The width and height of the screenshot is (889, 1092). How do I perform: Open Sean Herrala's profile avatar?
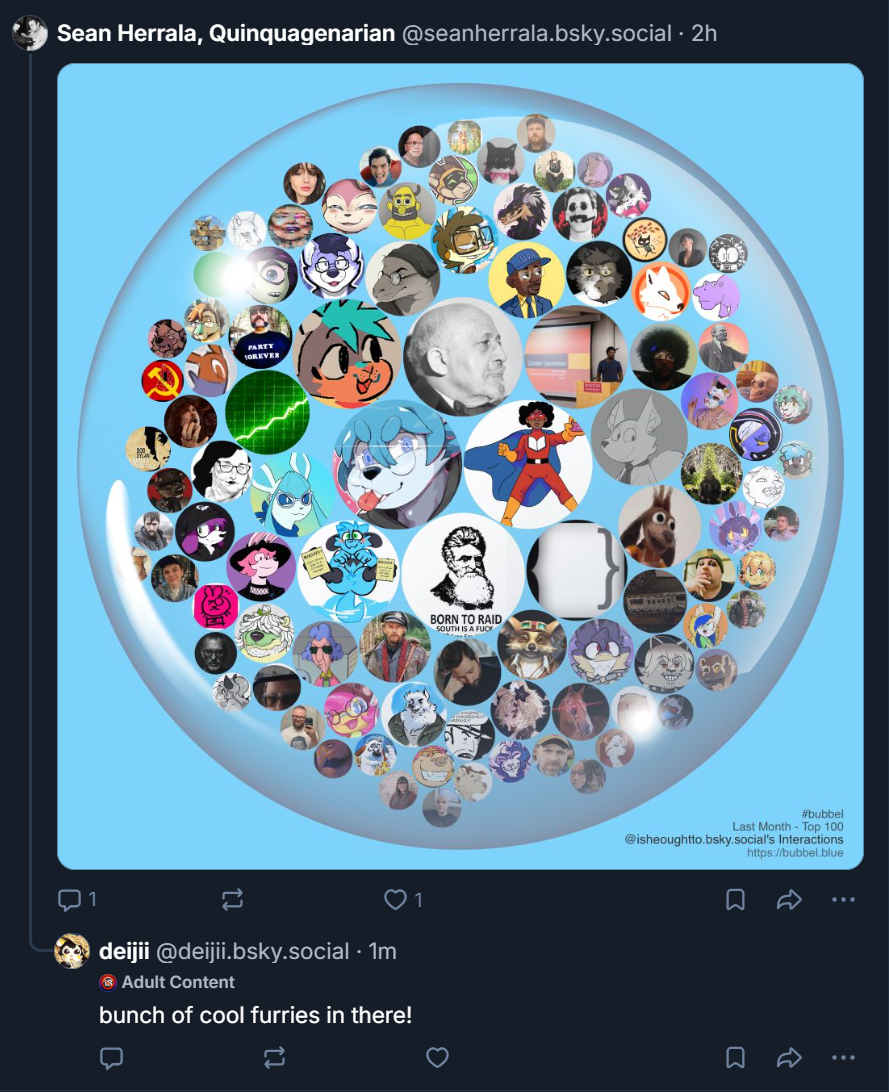tap(30, 34)
